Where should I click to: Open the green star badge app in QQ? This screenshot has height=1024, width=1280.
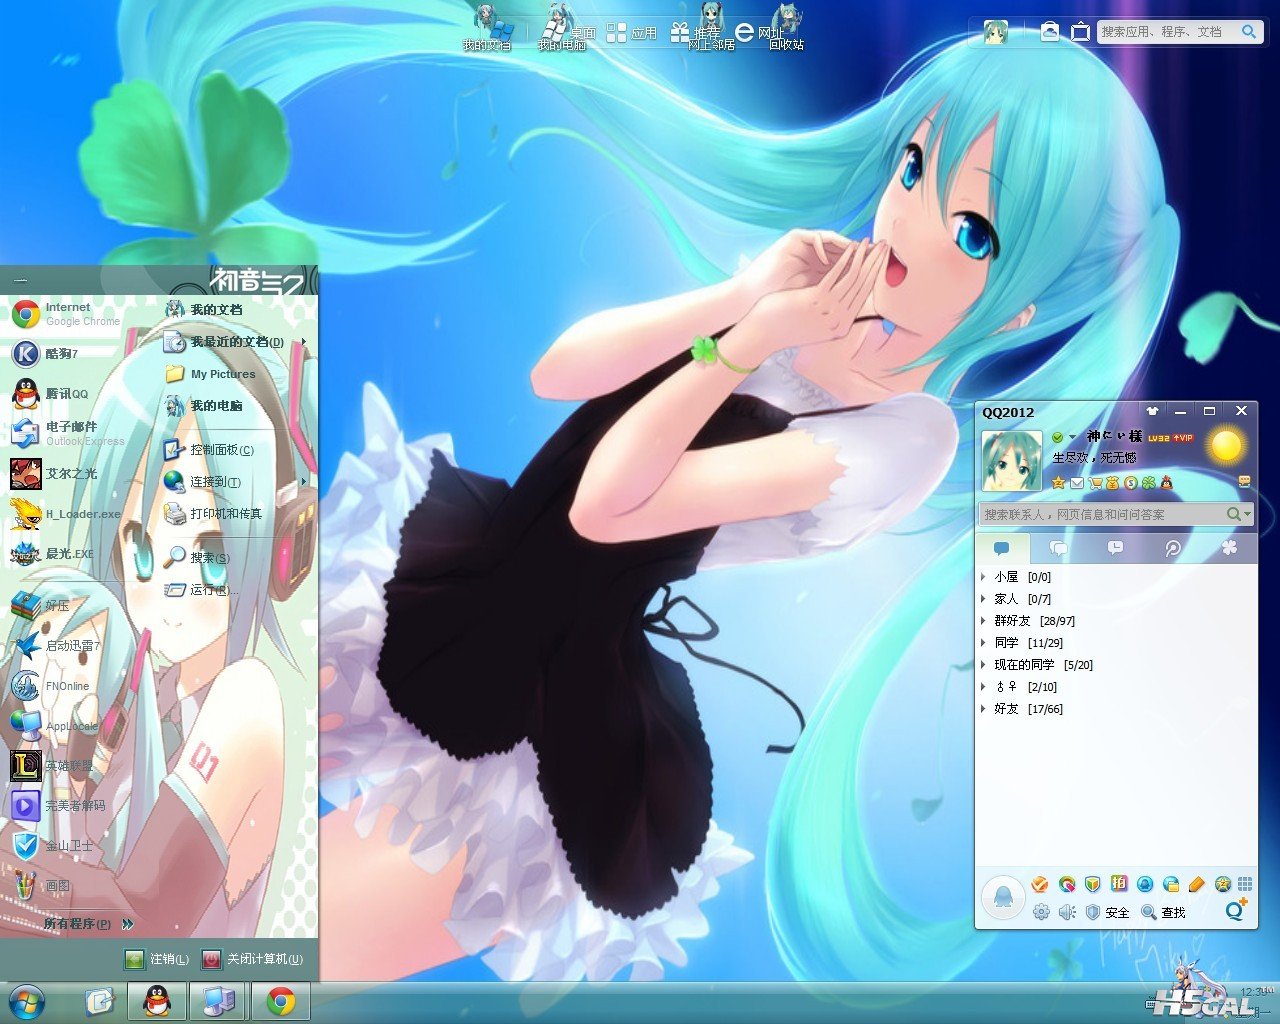click(x=1222, y=884)
